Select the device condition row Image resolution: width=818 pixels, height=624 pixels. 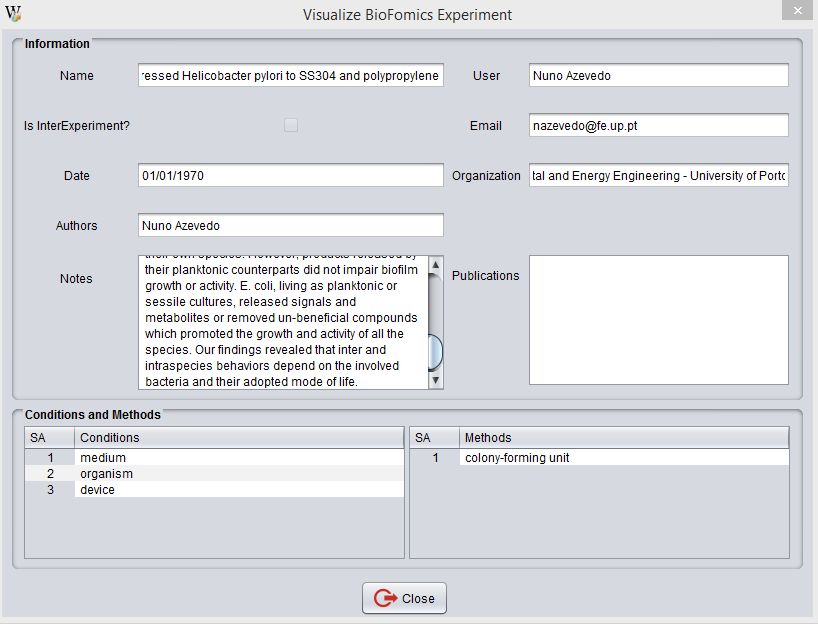(214, 489)
